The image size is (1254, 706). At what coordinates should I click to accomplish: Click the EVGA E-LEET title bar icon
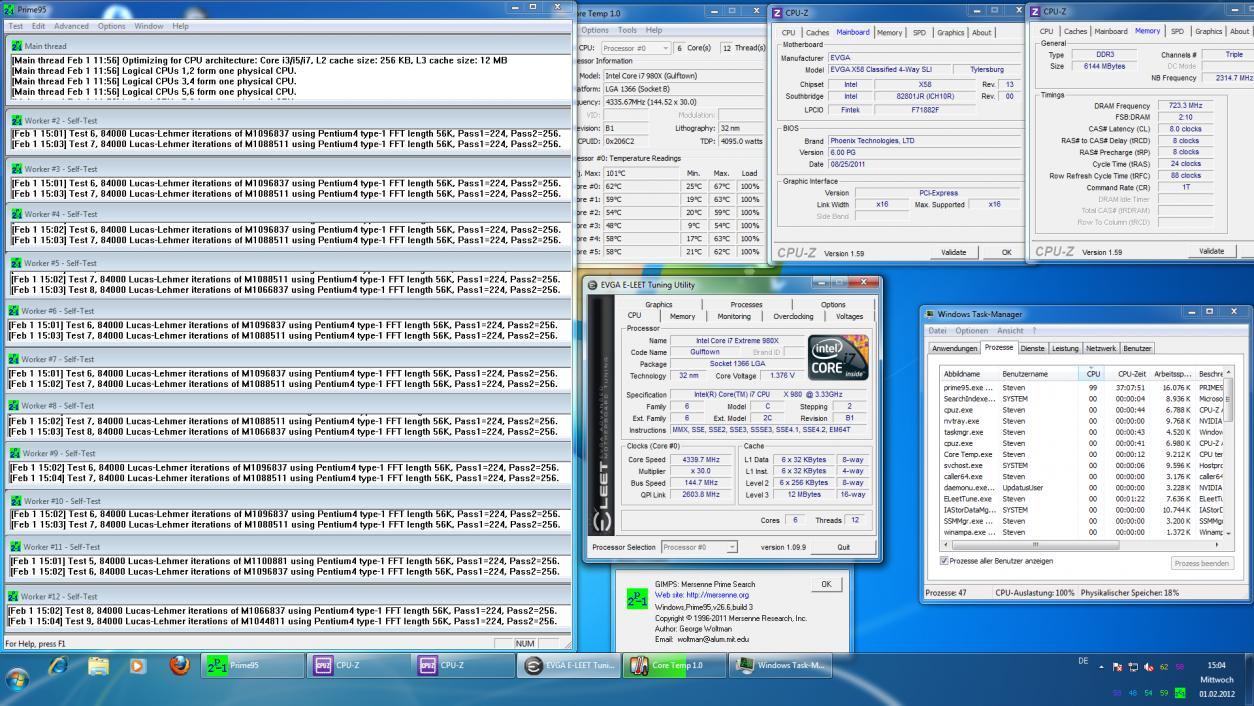click(592, 285)
